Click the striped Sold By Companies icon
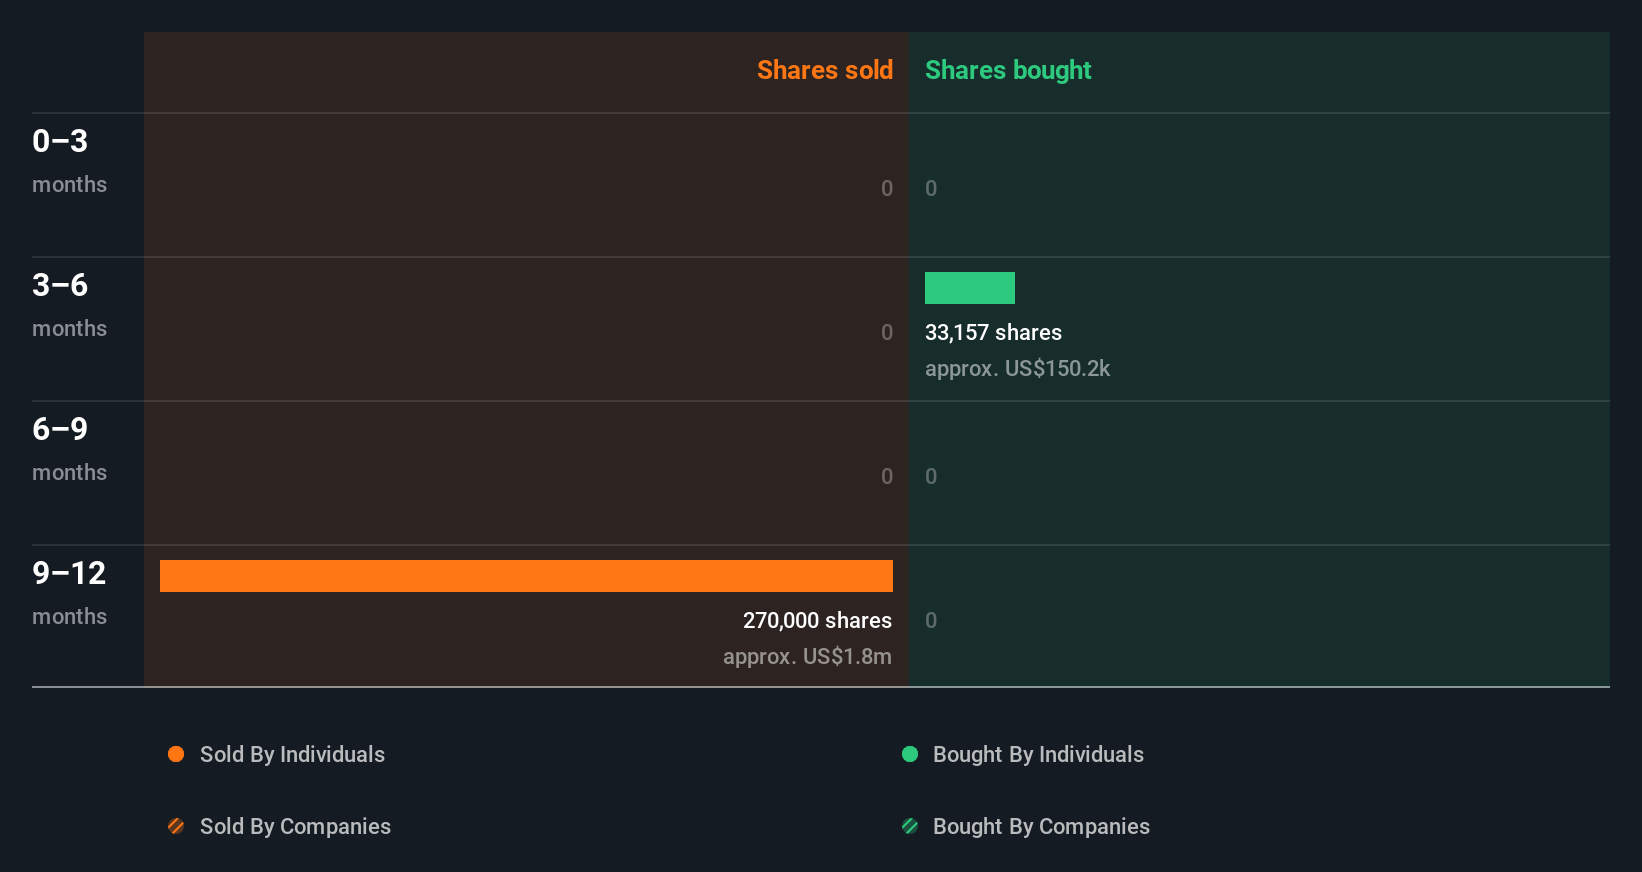 176,826
